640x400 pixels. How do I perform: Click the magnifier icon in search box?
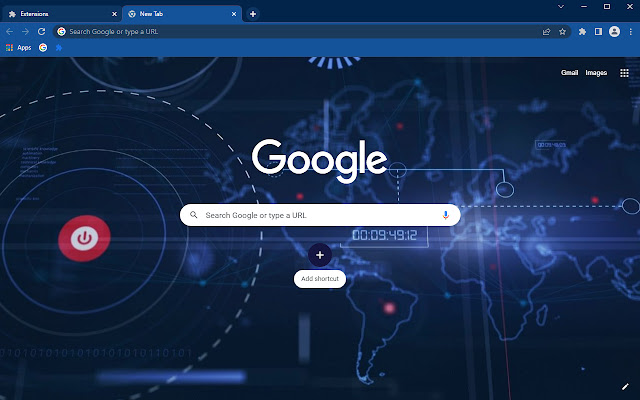tap(193, 215)
